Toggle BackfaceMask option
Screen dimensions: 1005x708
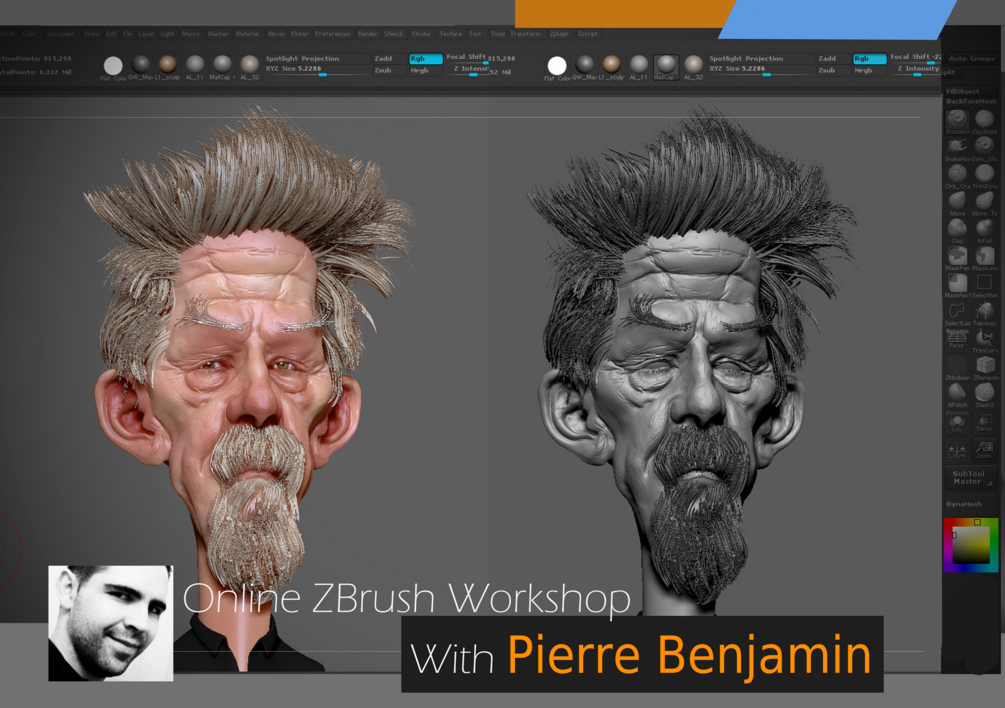(971, 101)
